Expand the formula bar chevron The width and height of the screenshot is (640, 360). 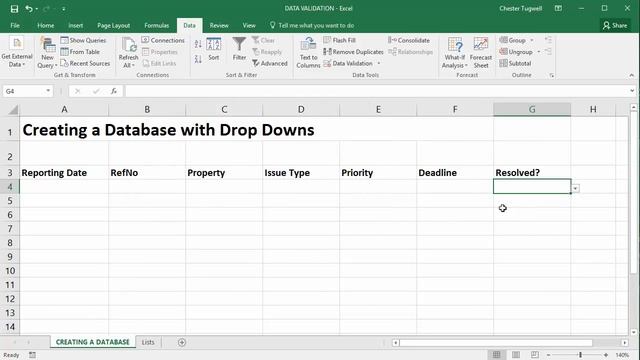632,91
